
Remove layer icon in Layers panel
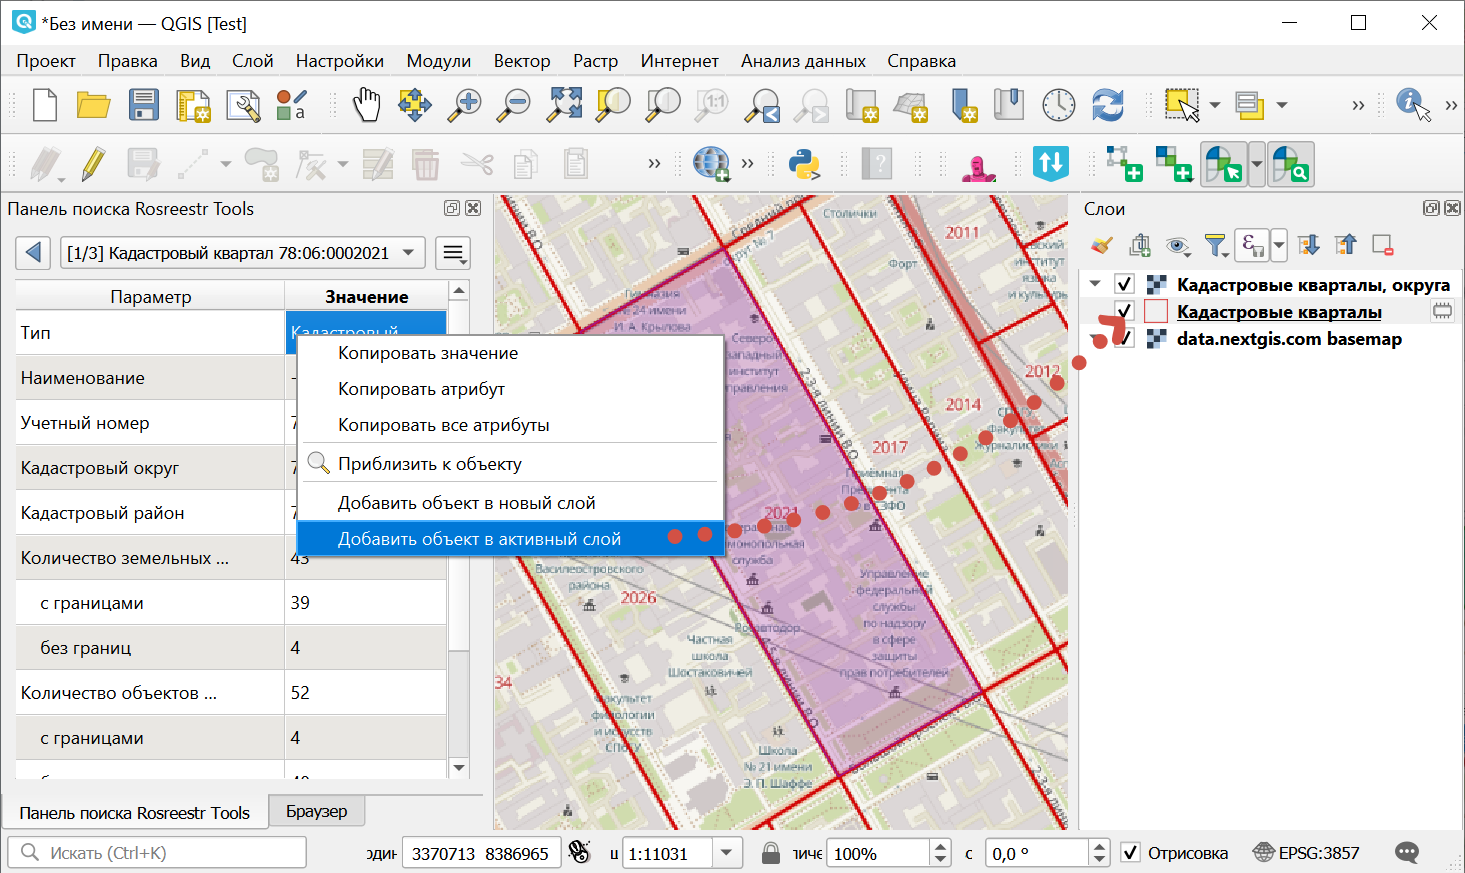click(x=1383, y=245)
